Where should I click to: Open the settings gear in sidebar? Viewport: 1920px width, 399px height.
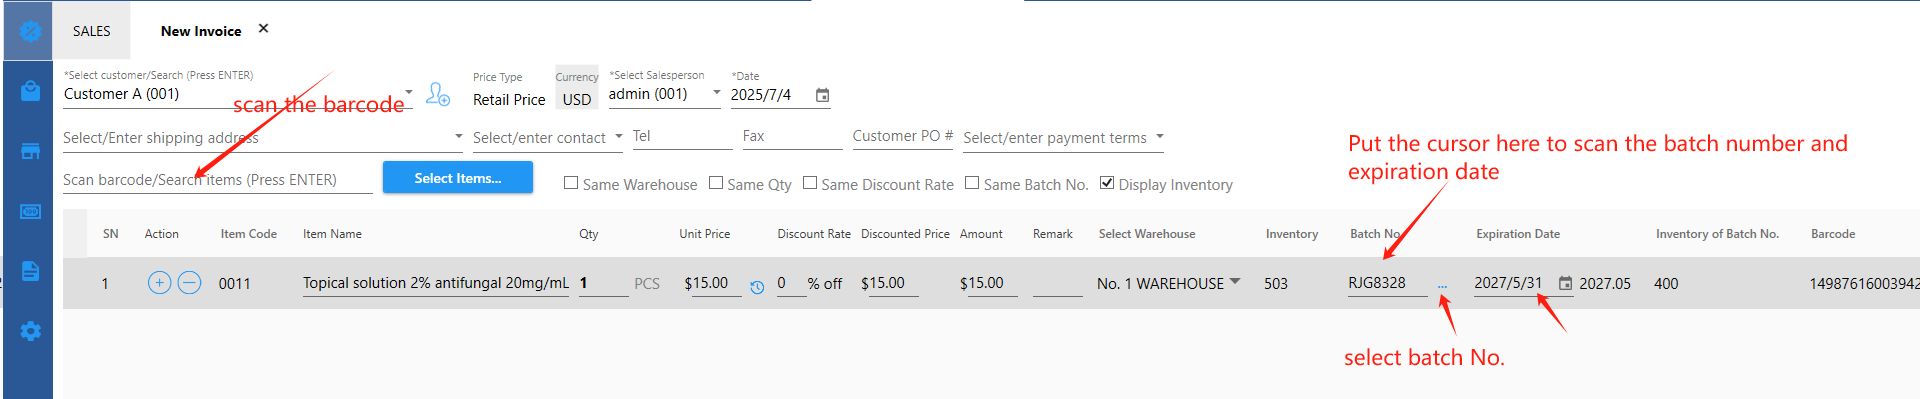[x=30, y=331]
